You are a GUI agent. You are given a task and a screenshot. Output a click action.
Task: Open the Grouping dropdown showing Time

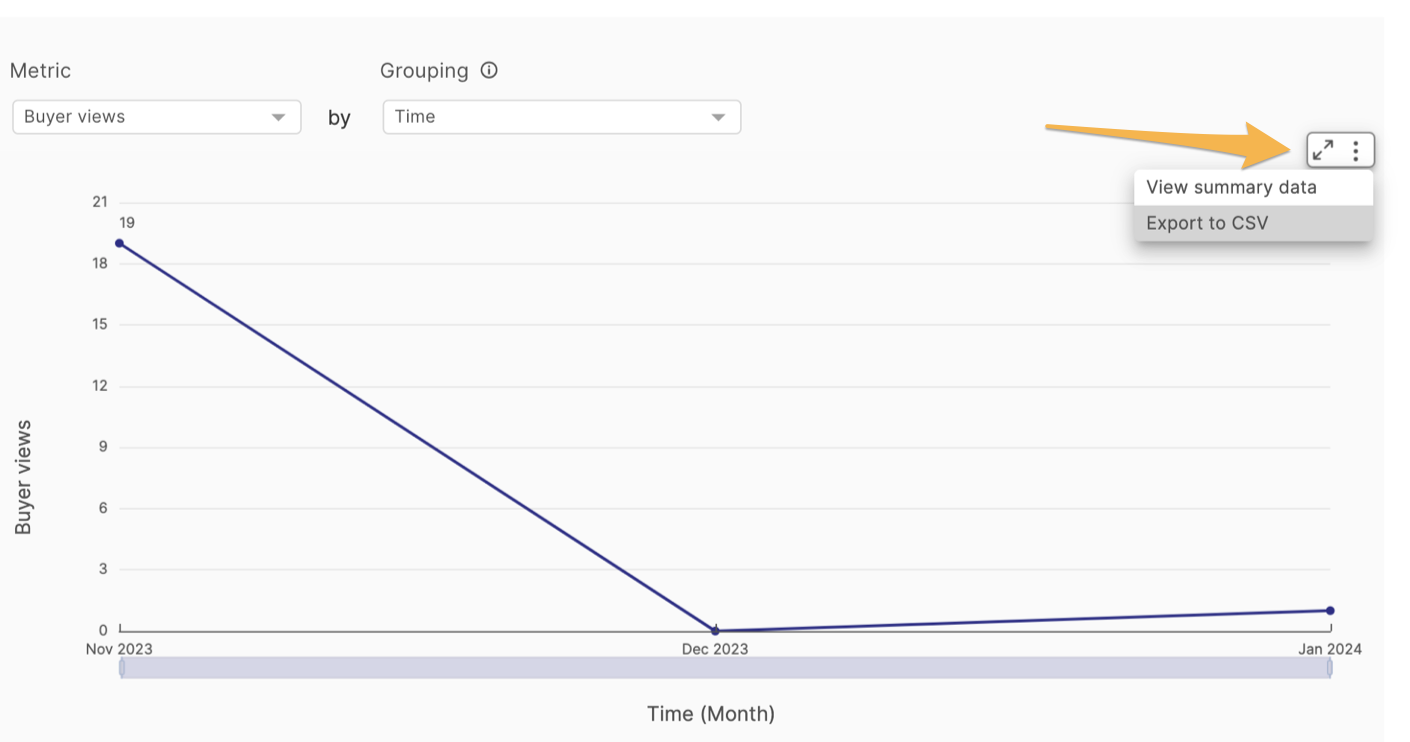click(x=561, y=116)
